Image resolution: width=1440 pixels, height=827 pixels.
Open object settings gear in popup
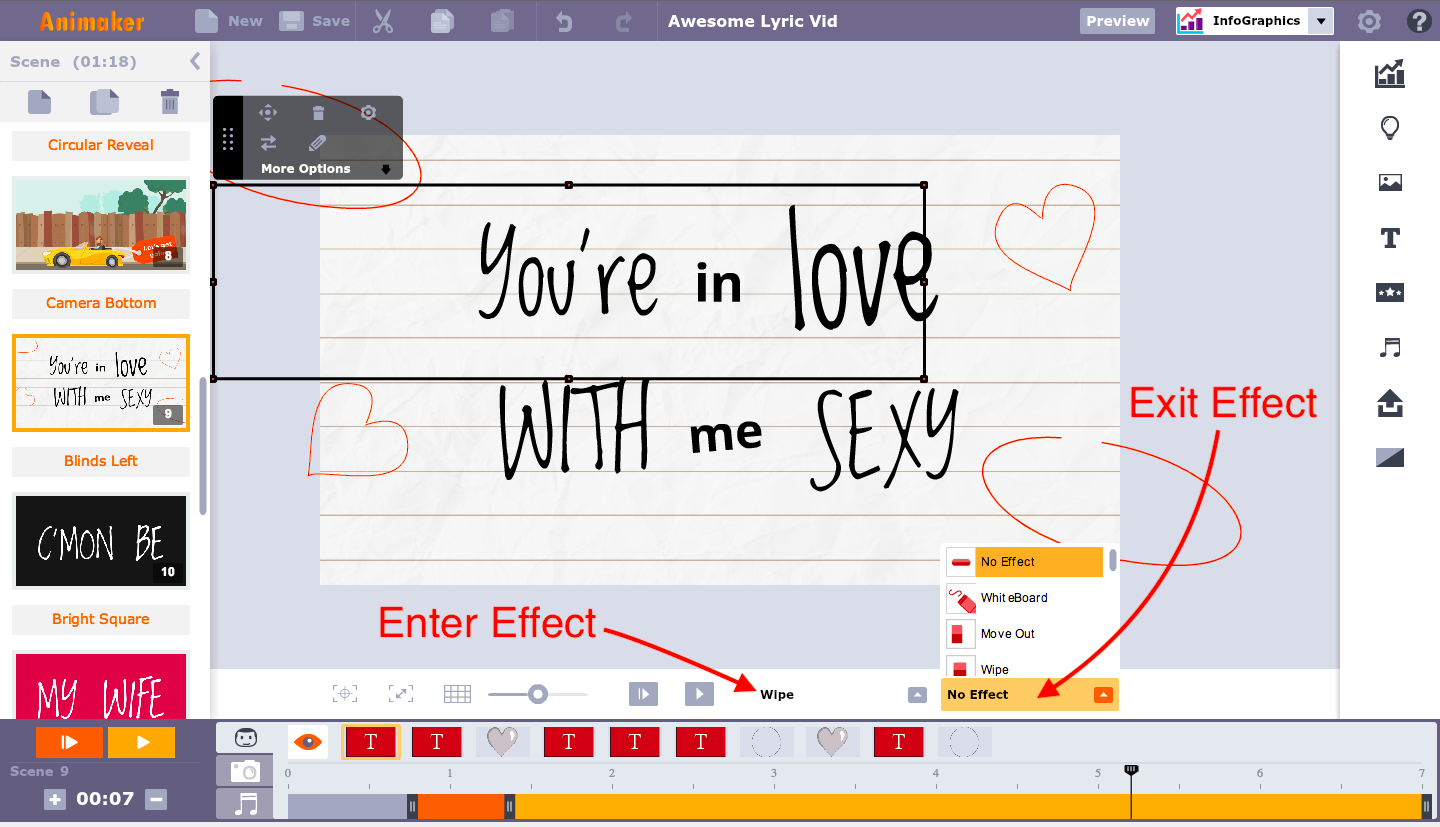(x=368, y=113)
